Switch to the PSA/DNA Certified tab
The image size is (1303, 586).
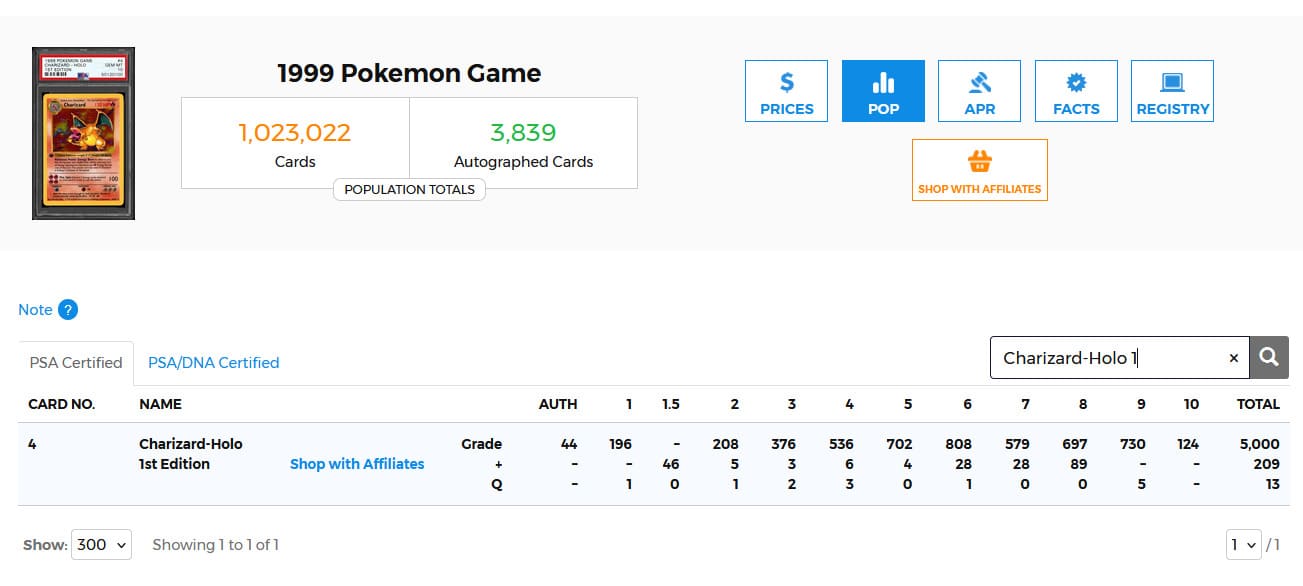coord(213,363)
